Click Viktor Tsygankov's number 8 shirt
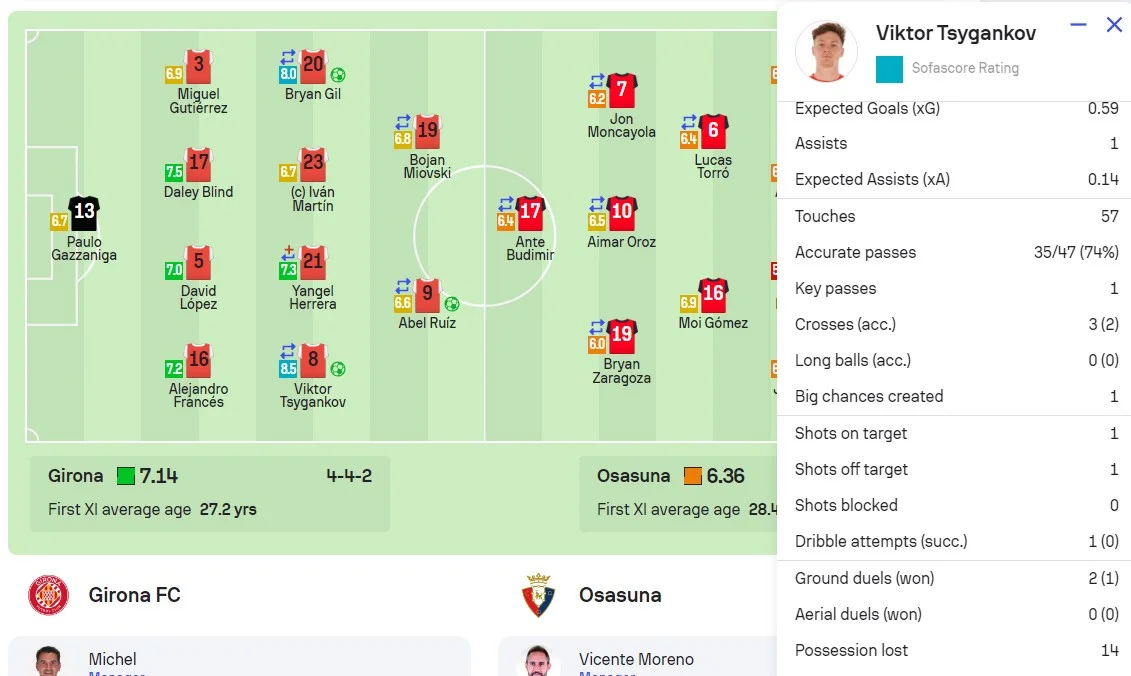This screenshot has height=676, width=1131. tap(313, 361)
